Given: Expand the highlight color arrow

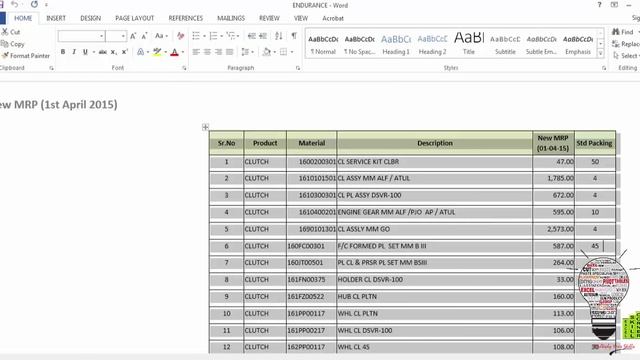Looking at the screenshot, I should click(x=165, y=52).
